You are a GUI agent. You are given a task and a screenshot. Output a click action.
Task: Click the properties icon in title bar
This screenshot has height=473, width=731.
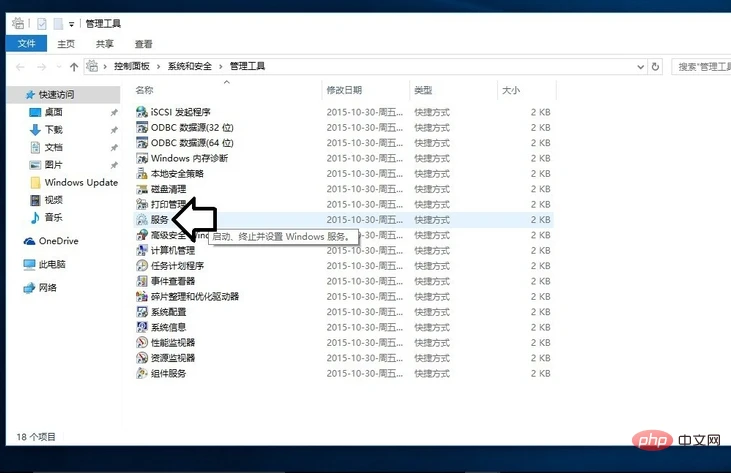tap(41, 23)
